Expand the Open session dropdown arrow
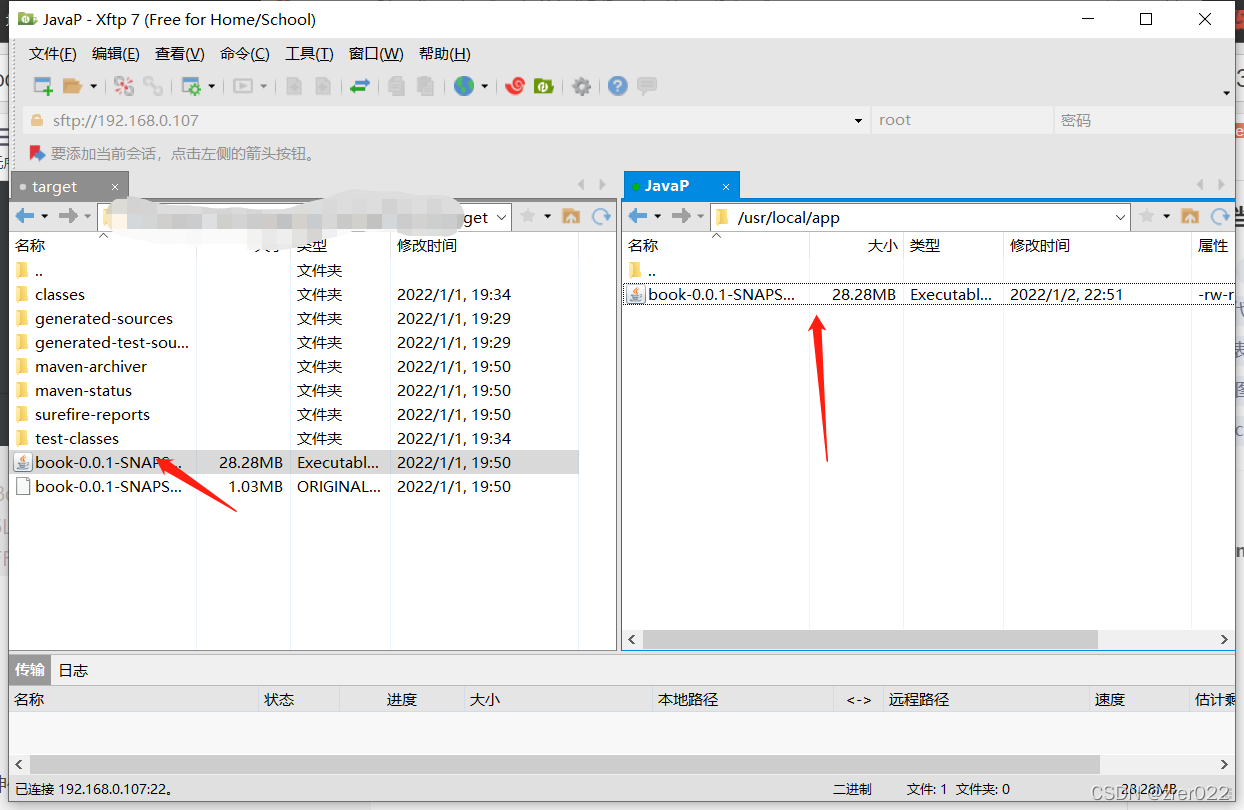This screenshot has height=810, width=1244. [x=93, y=87]
